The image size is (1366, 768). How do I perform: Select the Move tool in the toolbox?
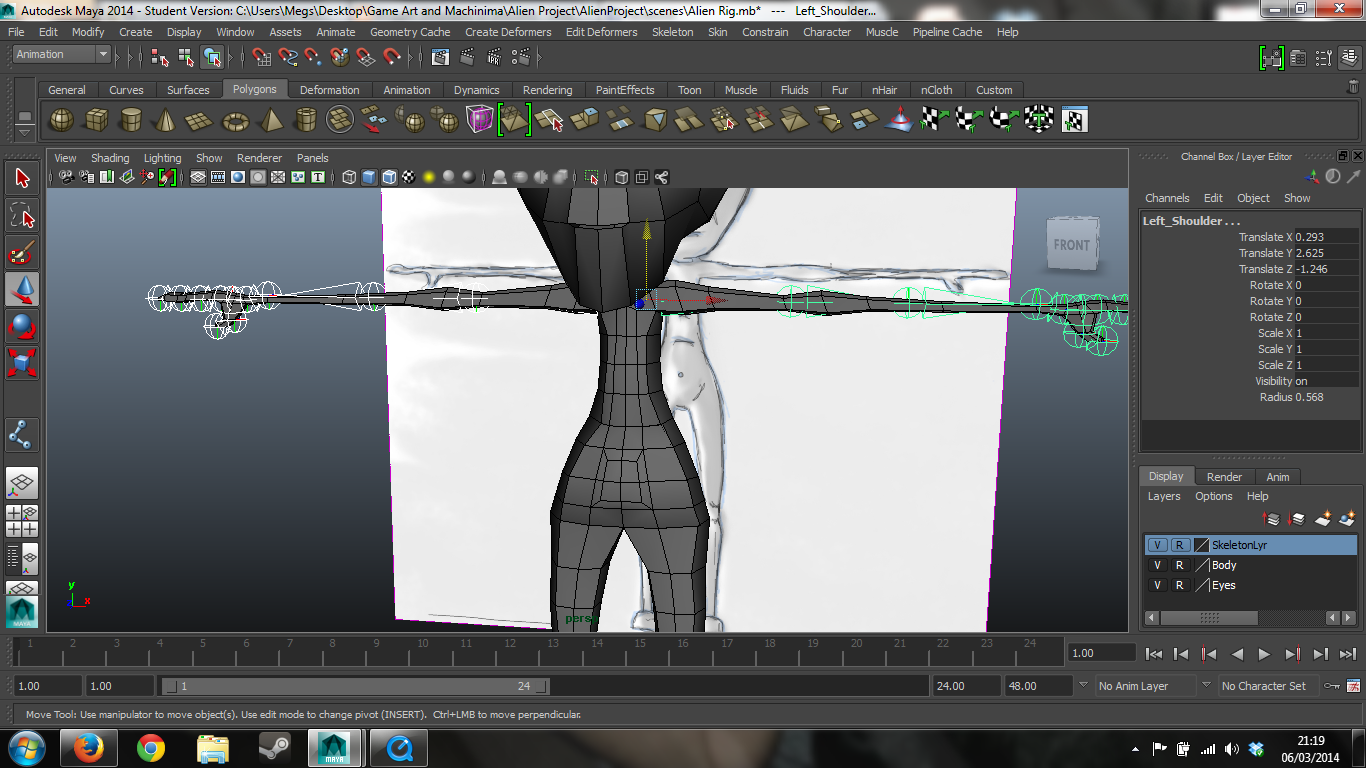(x=22, y=290)
